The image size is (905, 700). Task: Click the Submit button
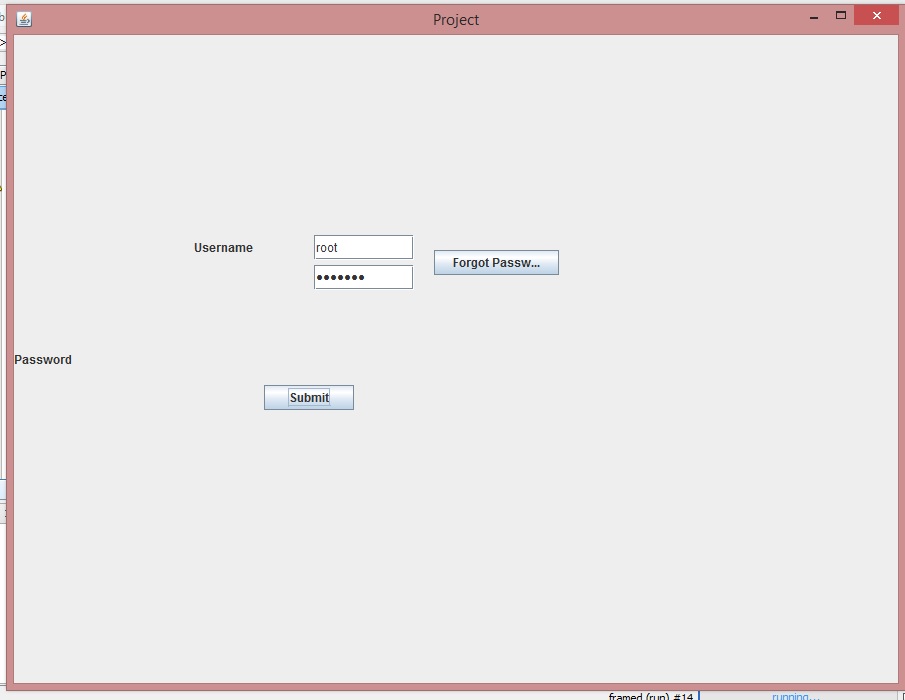[309, 398]
